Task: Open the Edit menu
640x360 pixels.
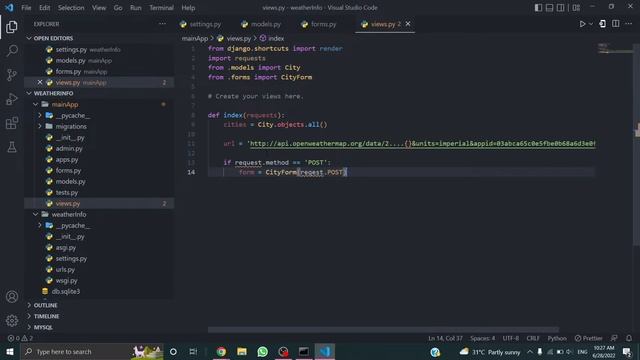Action: tap(44, 8)
